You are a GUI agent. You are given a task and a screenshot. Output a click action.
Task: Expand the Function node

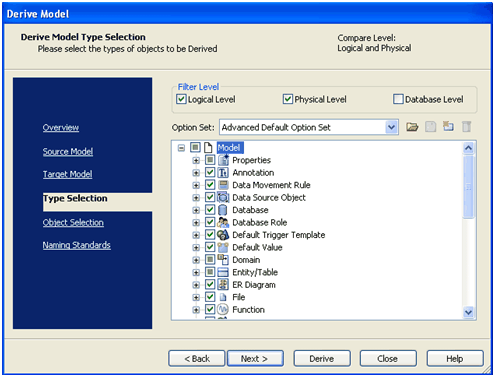196,310
